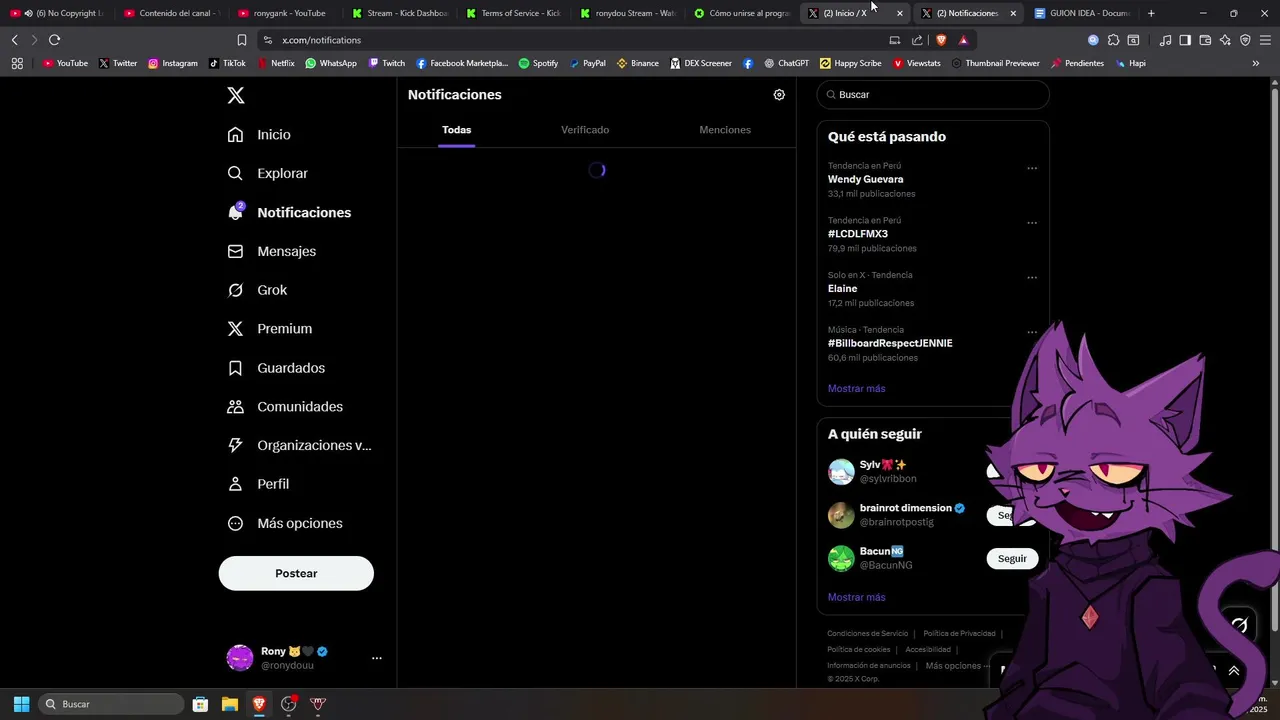Click the Windows taskbar Buscar box

[111, 704]
